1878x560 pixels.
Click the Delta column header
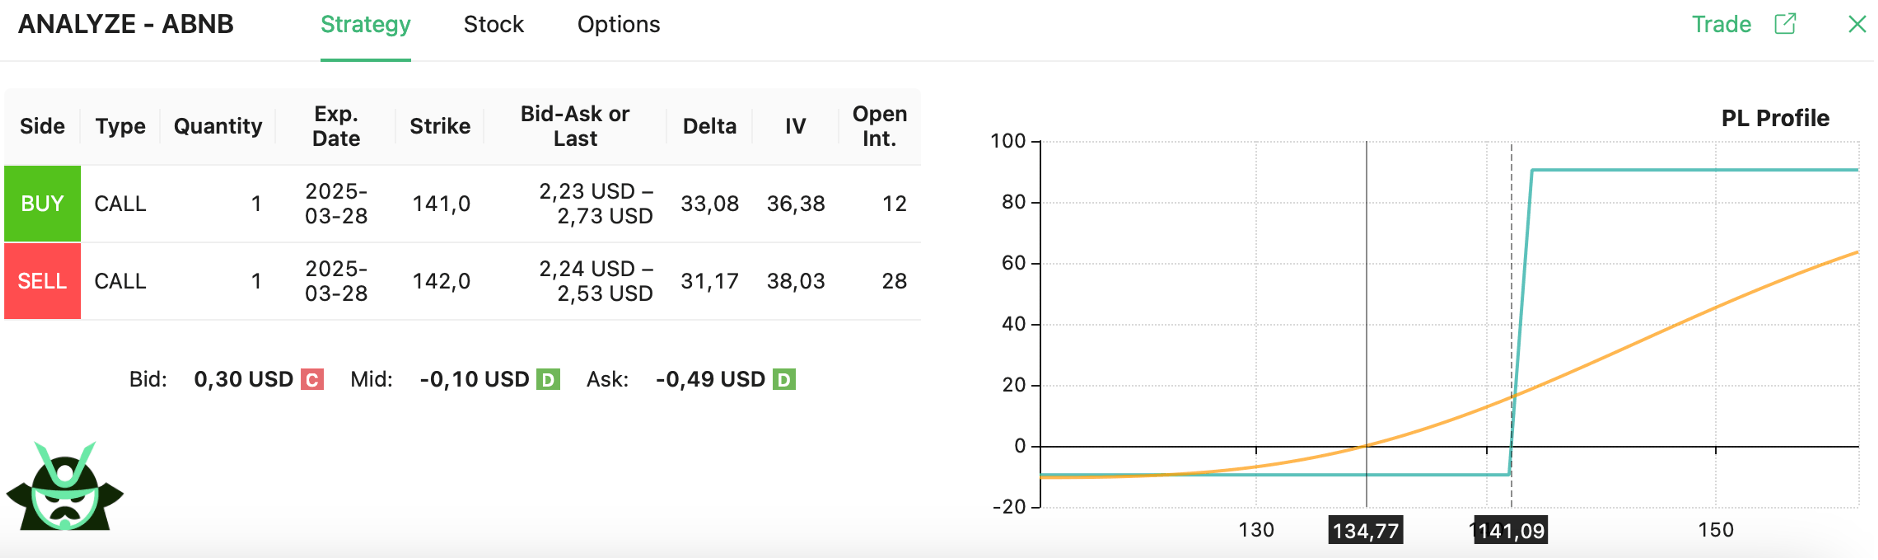[710, 126]
